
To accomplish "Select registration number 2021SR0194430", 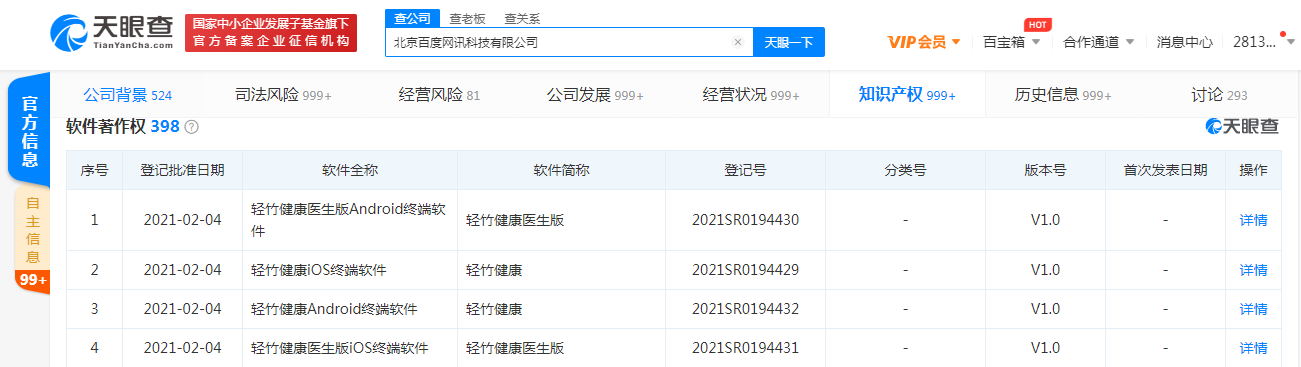I will pyautogui.click(x=745, y=220).
